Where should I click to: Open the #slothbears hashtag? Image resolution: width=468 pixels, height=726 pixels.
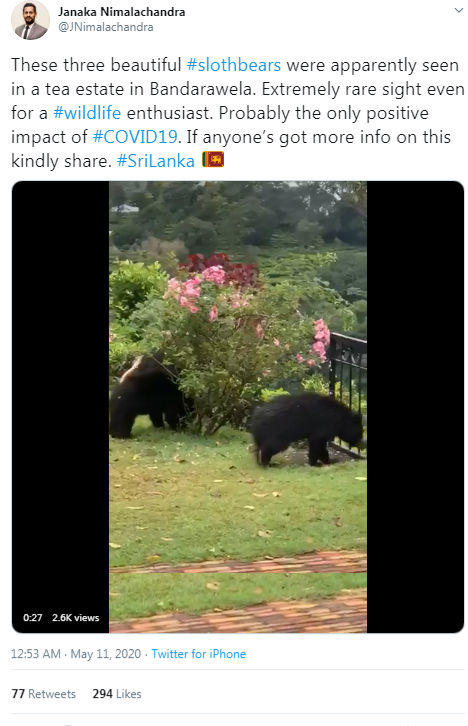(234, 65)
